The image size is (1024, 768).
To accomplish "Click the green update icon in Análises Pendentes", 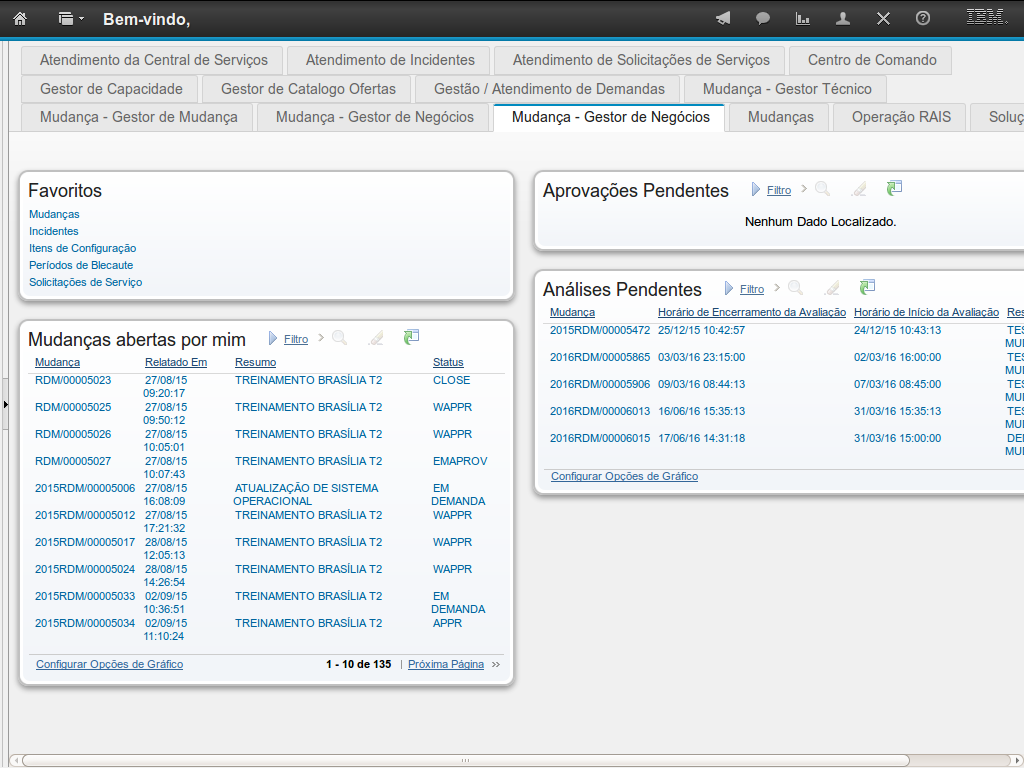I will click(x=867, y=288).
